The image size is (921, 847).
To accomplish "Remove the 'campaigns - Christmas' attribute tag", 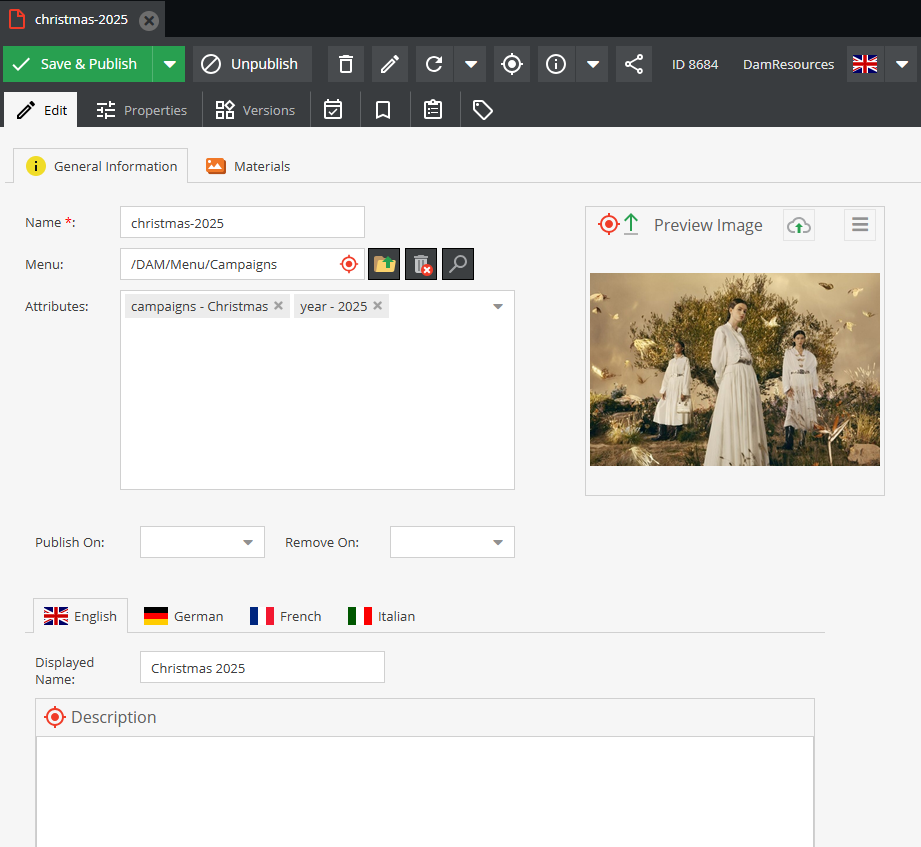I will tap(279, 306).
